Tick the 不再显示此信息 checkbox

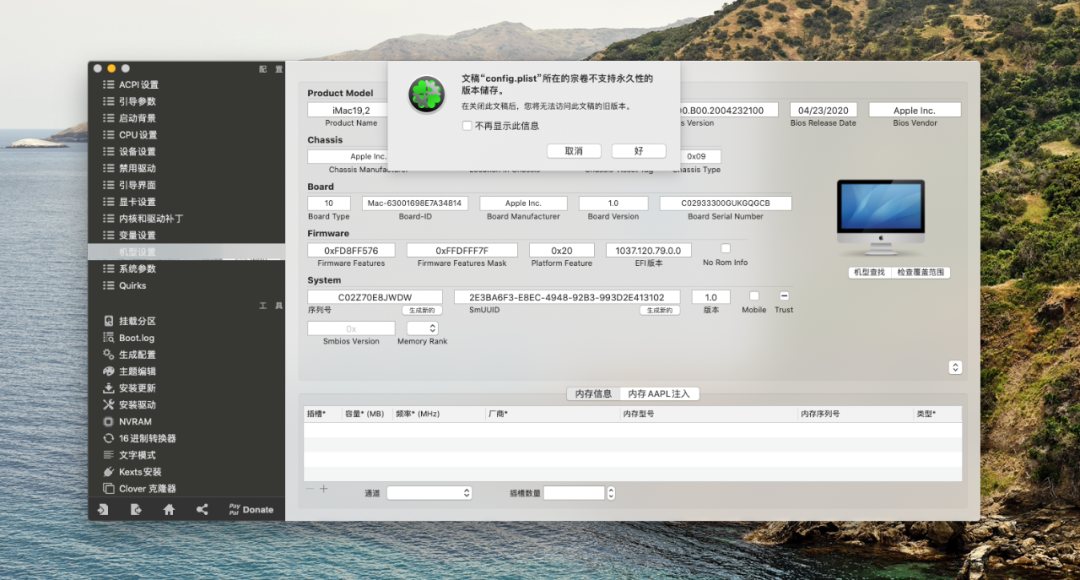[467, 126]
